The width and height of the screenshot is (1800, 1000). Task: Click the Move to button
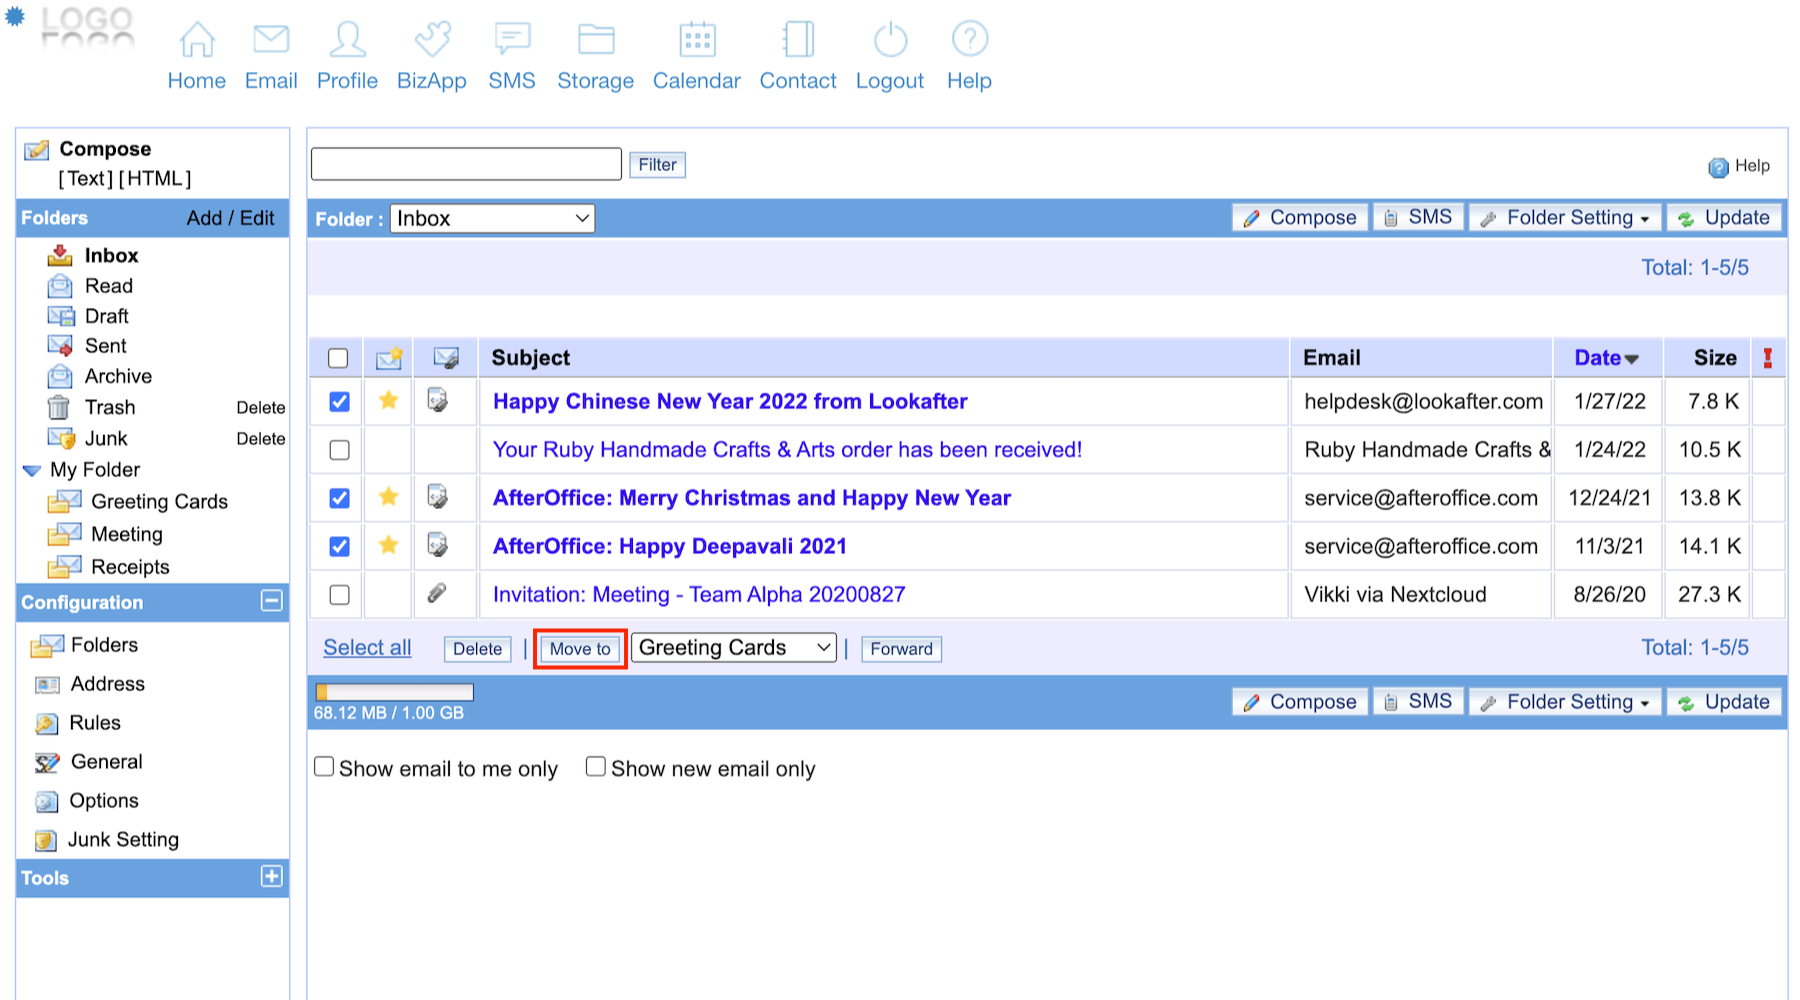pos(580,649)
